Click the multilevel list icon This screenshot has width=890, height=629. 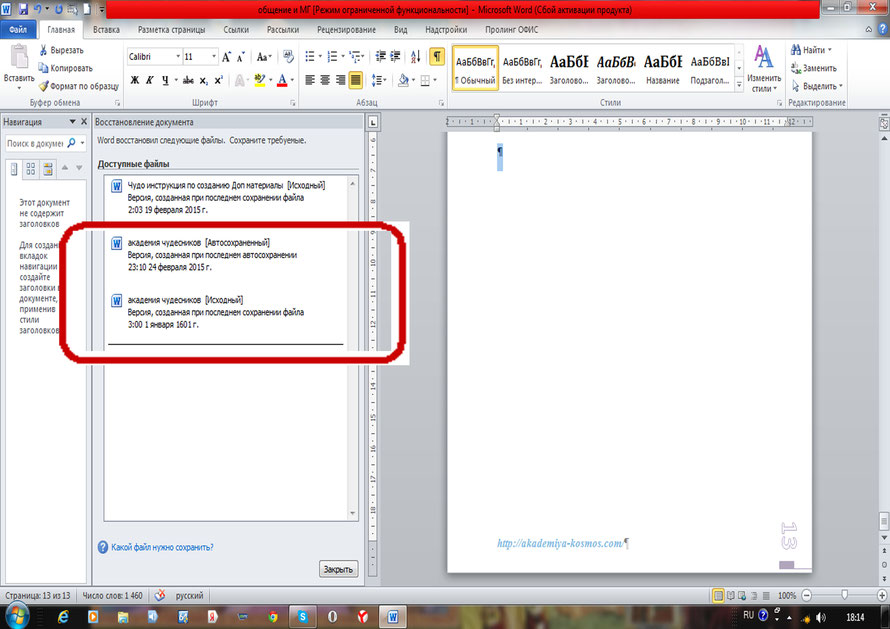click(356, 56)
